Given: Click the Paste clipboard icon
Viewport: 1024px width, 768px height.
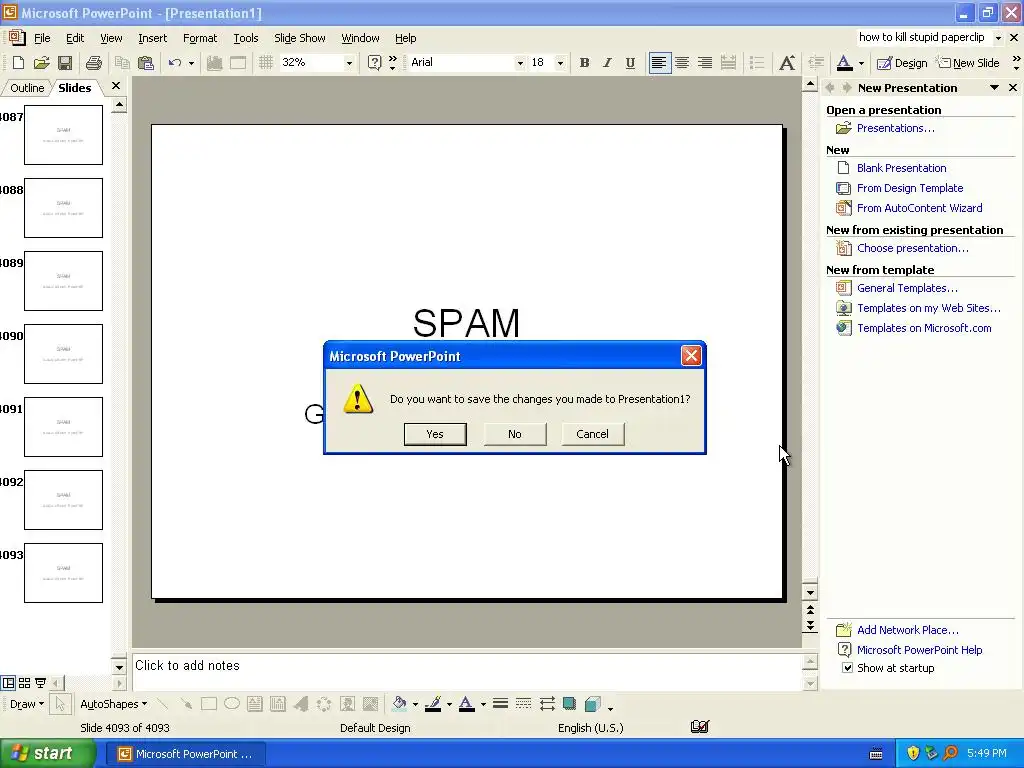Looking at the screenshot, I should tap(146, 63).
